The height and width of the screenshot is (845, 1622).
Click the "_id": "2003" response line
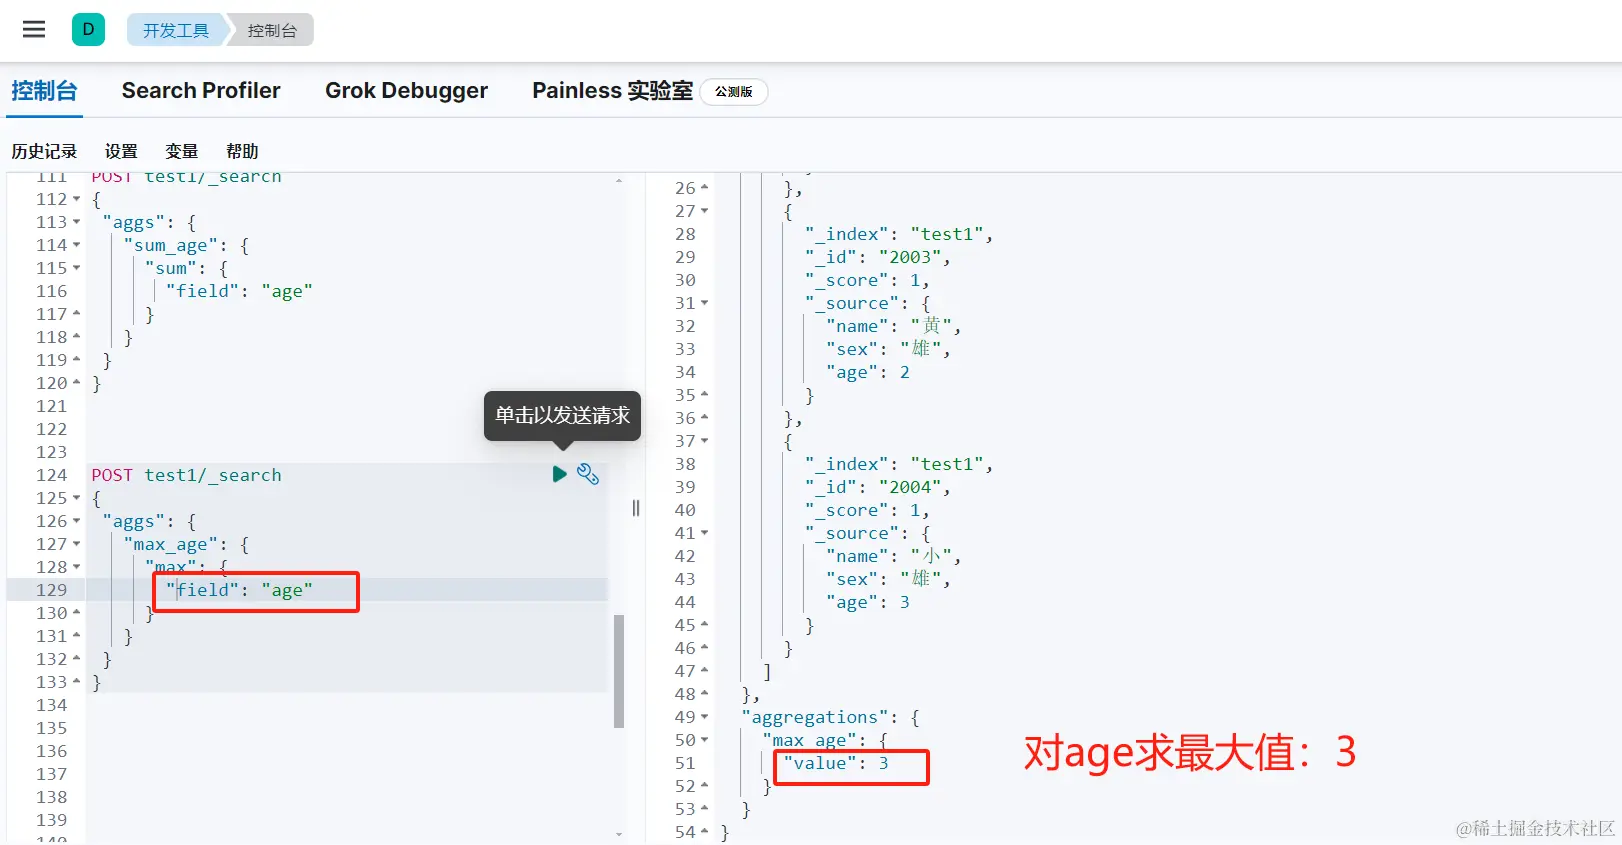click(877, 257)
